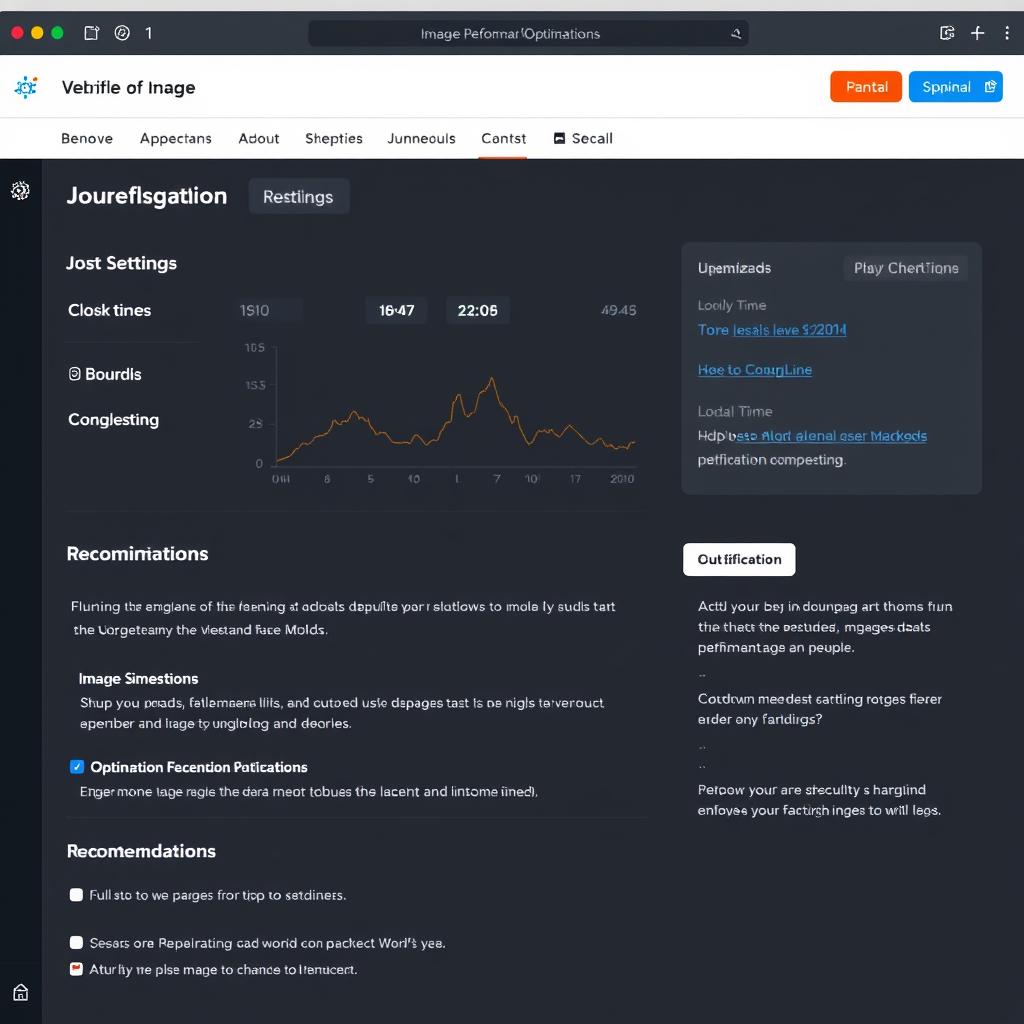Click the icon next to Bourdls
Image resolution: width=1024 pixels, height=1024 pixels.
point(74,374)
